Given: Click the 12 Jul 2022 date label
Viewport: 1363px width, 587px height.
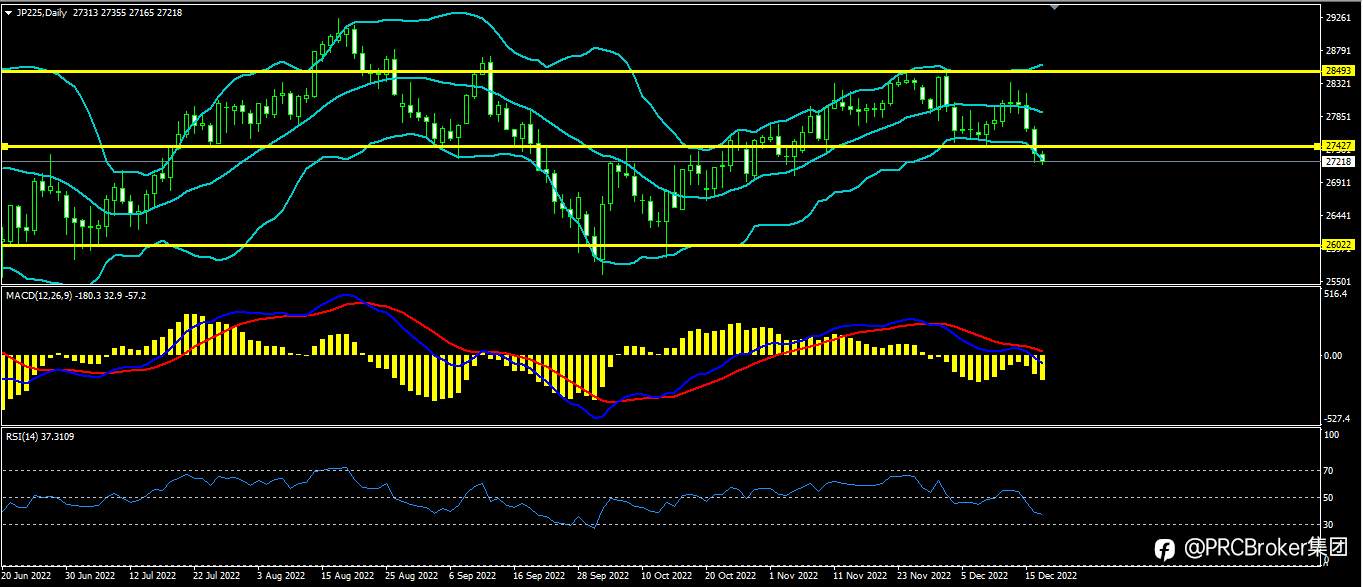Looking at the screenshot, I should pyautogui.click(x=154, y=576).
